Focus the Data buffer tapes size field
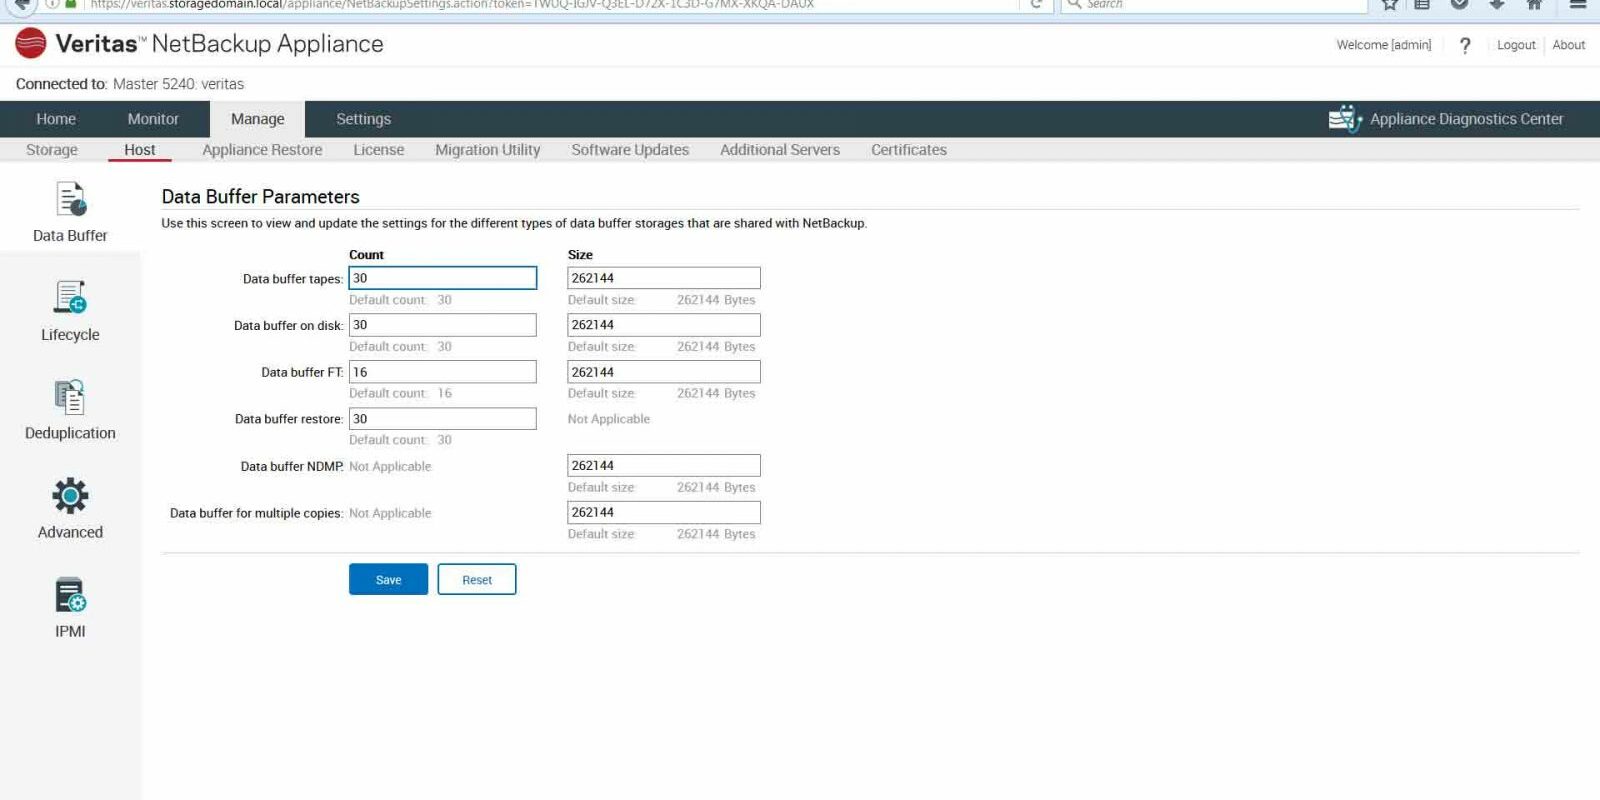Image resolution: width=1600 pixels, height=800 pixels. click(664, 278)
